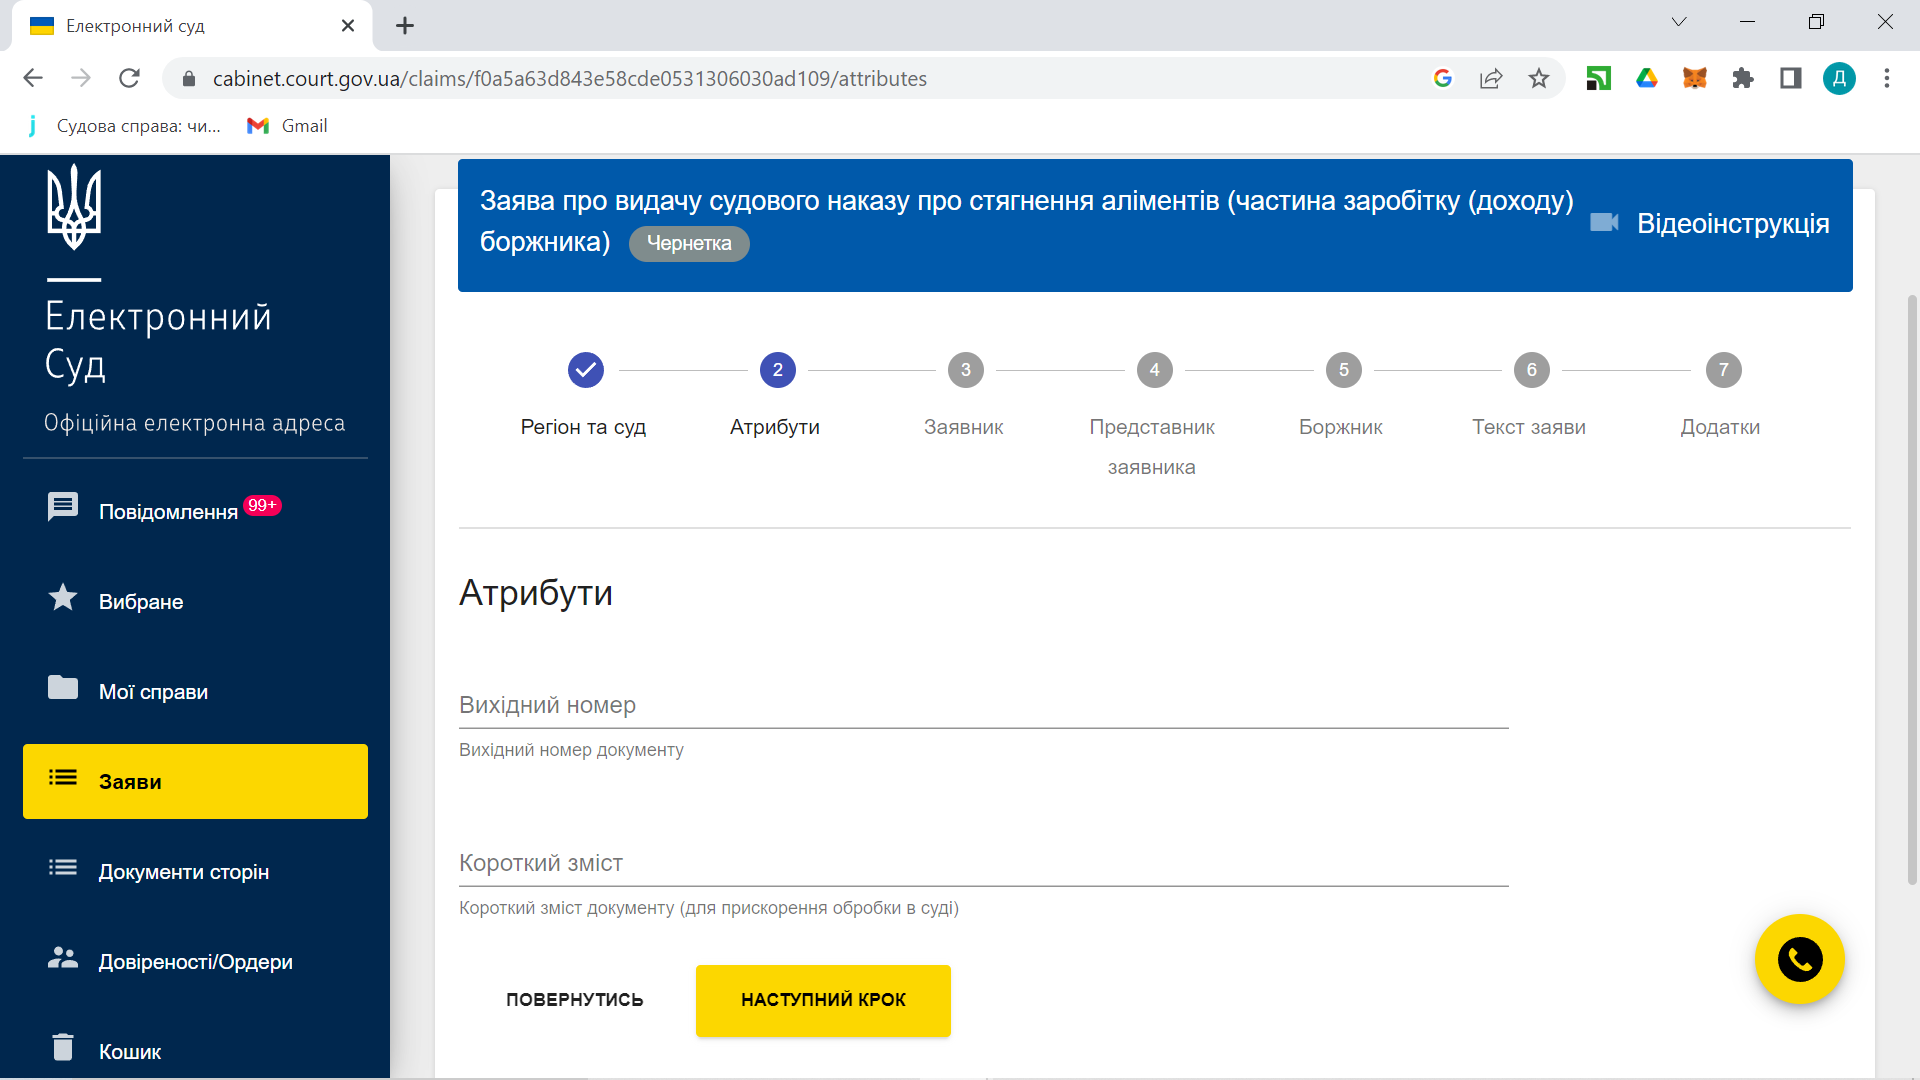Screen dimensions: 1920x1080
Task: Open Кошик trash in sidebar
Action: click(x=129, y=1051)
